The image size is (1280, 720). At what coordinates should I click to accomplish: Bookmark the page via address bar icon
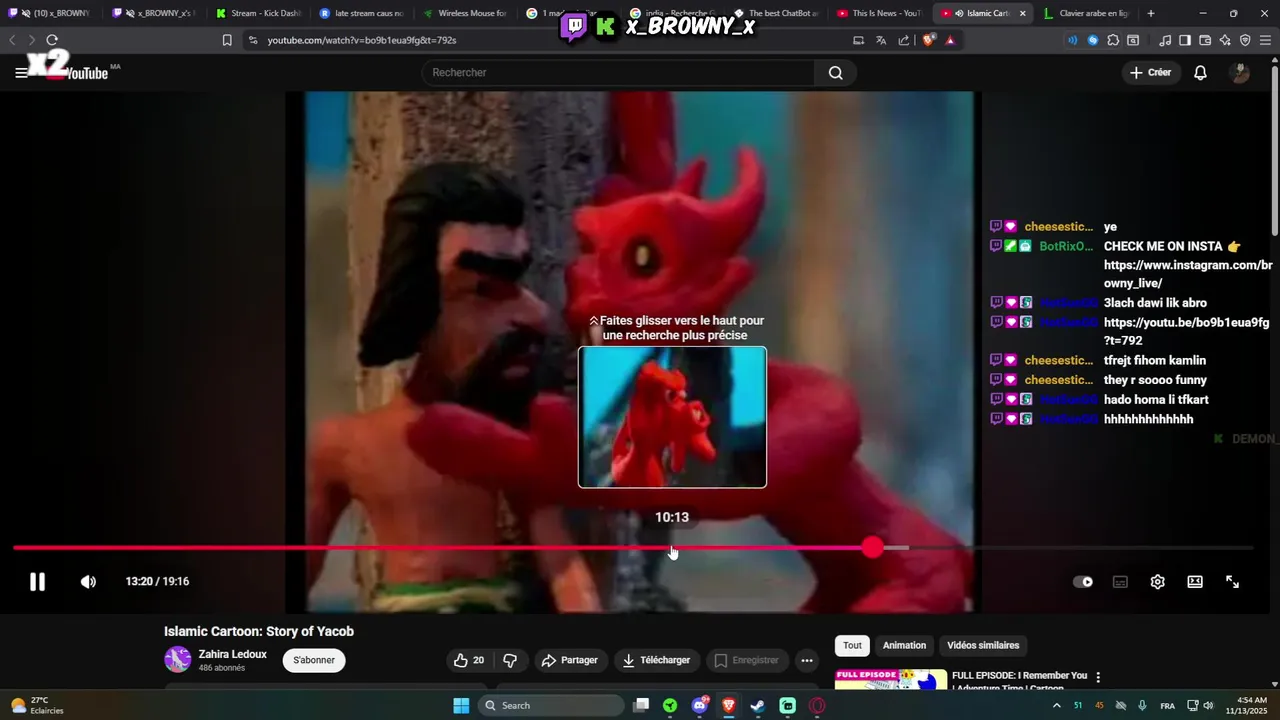point(227,40)
